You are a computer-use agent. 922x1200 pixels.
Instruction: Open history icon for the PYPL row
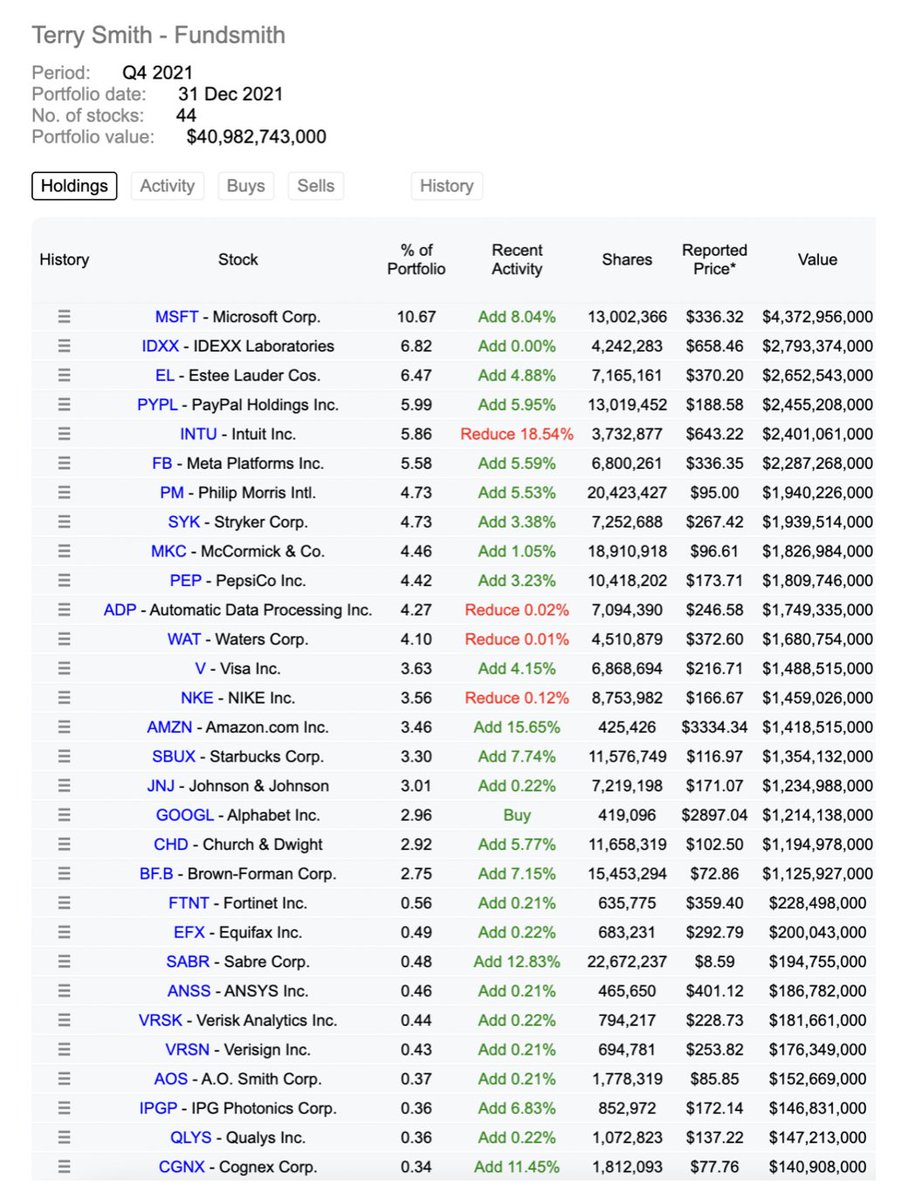point(64,405)
